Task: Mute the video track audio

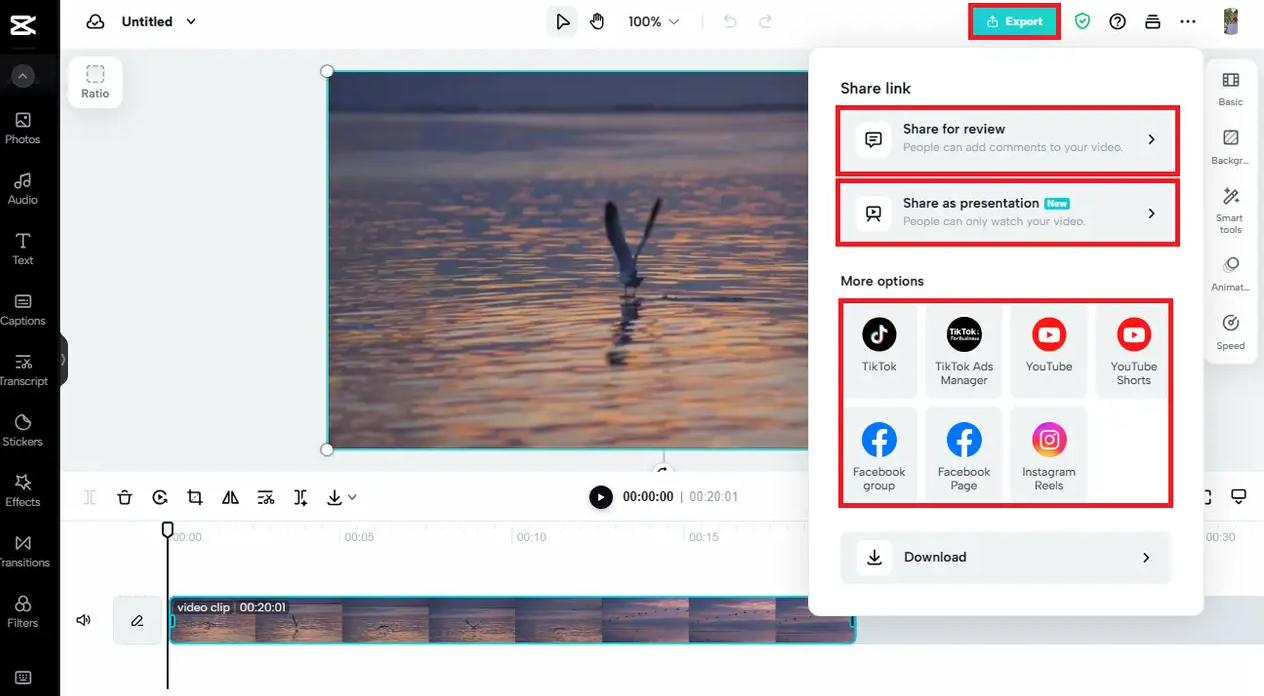Action: (x=84, y=620)
